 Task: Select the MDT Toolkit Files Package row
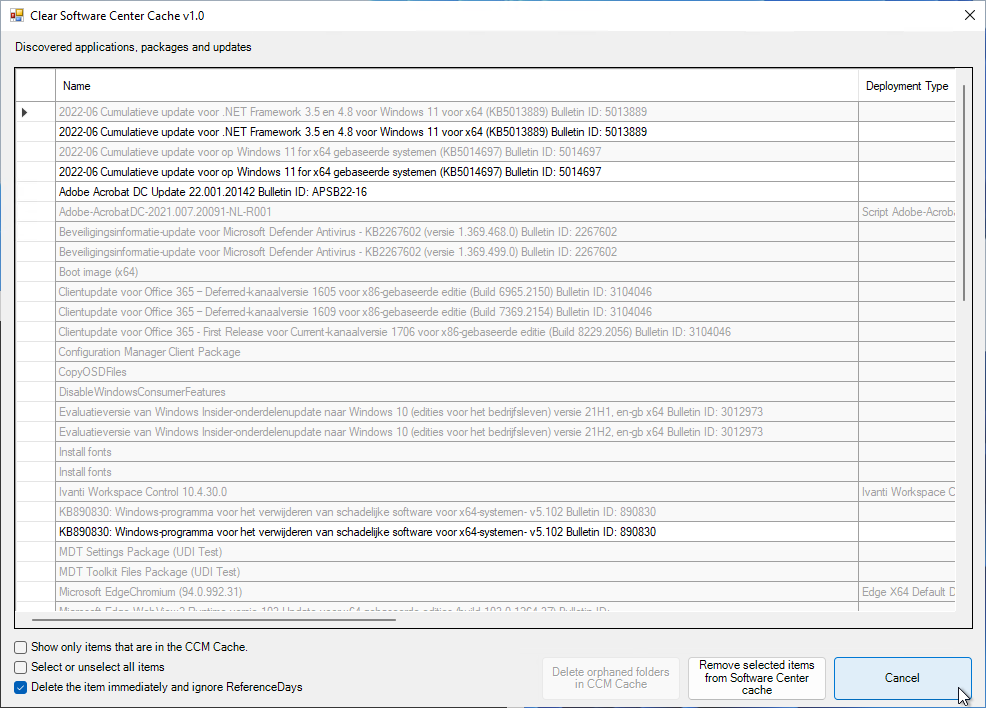pos(149,572)
